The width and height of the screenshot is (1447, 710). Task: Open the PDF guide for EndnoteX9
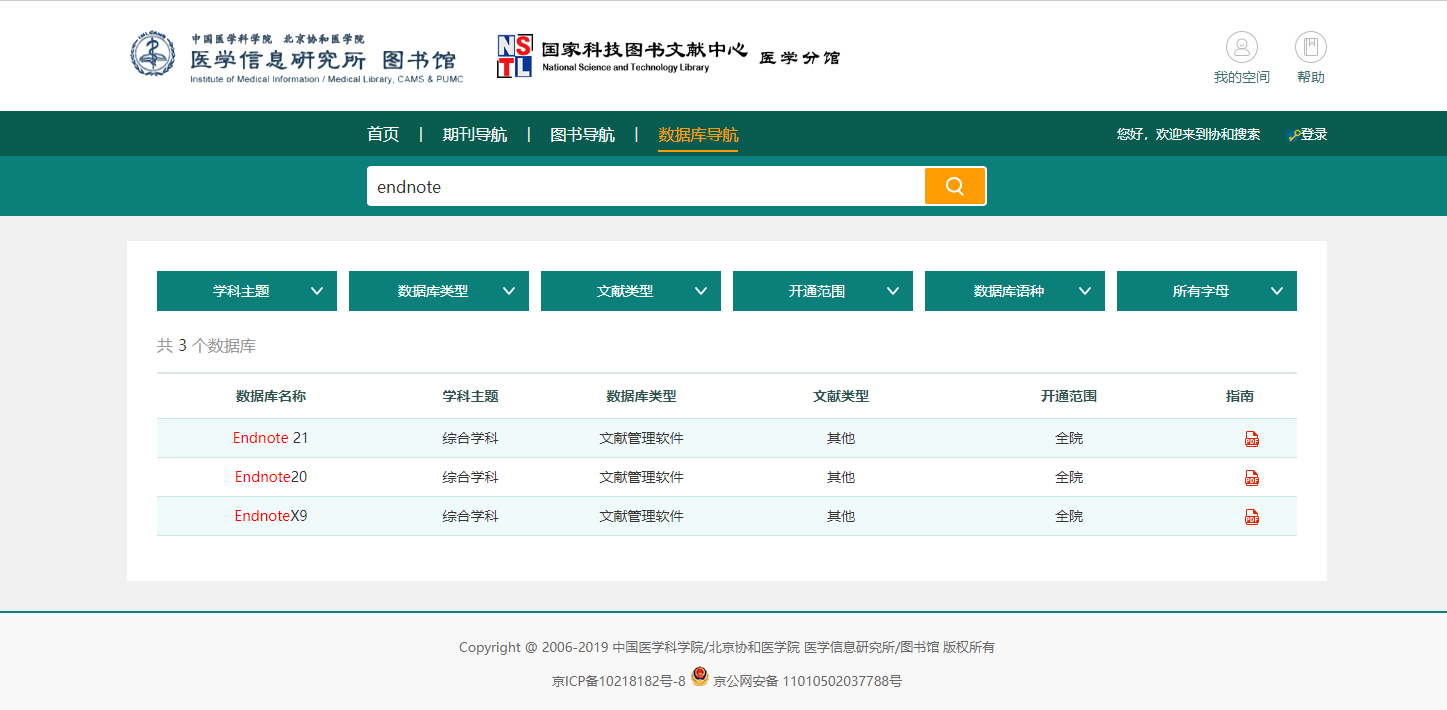point(1251,517)
